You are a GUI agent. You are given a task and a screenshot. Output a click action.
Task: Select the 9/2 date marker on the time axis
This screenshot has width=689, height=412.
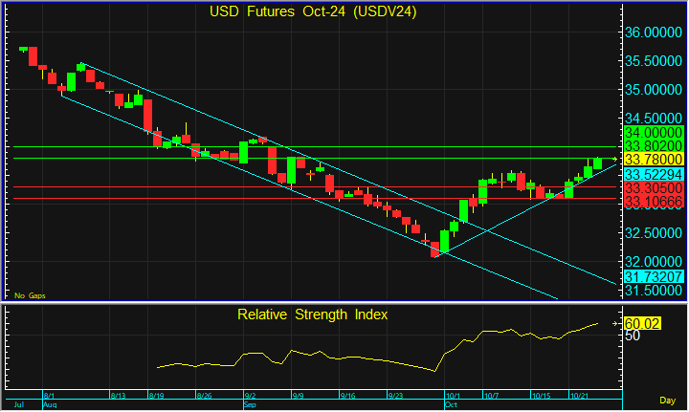pos(251,396)
